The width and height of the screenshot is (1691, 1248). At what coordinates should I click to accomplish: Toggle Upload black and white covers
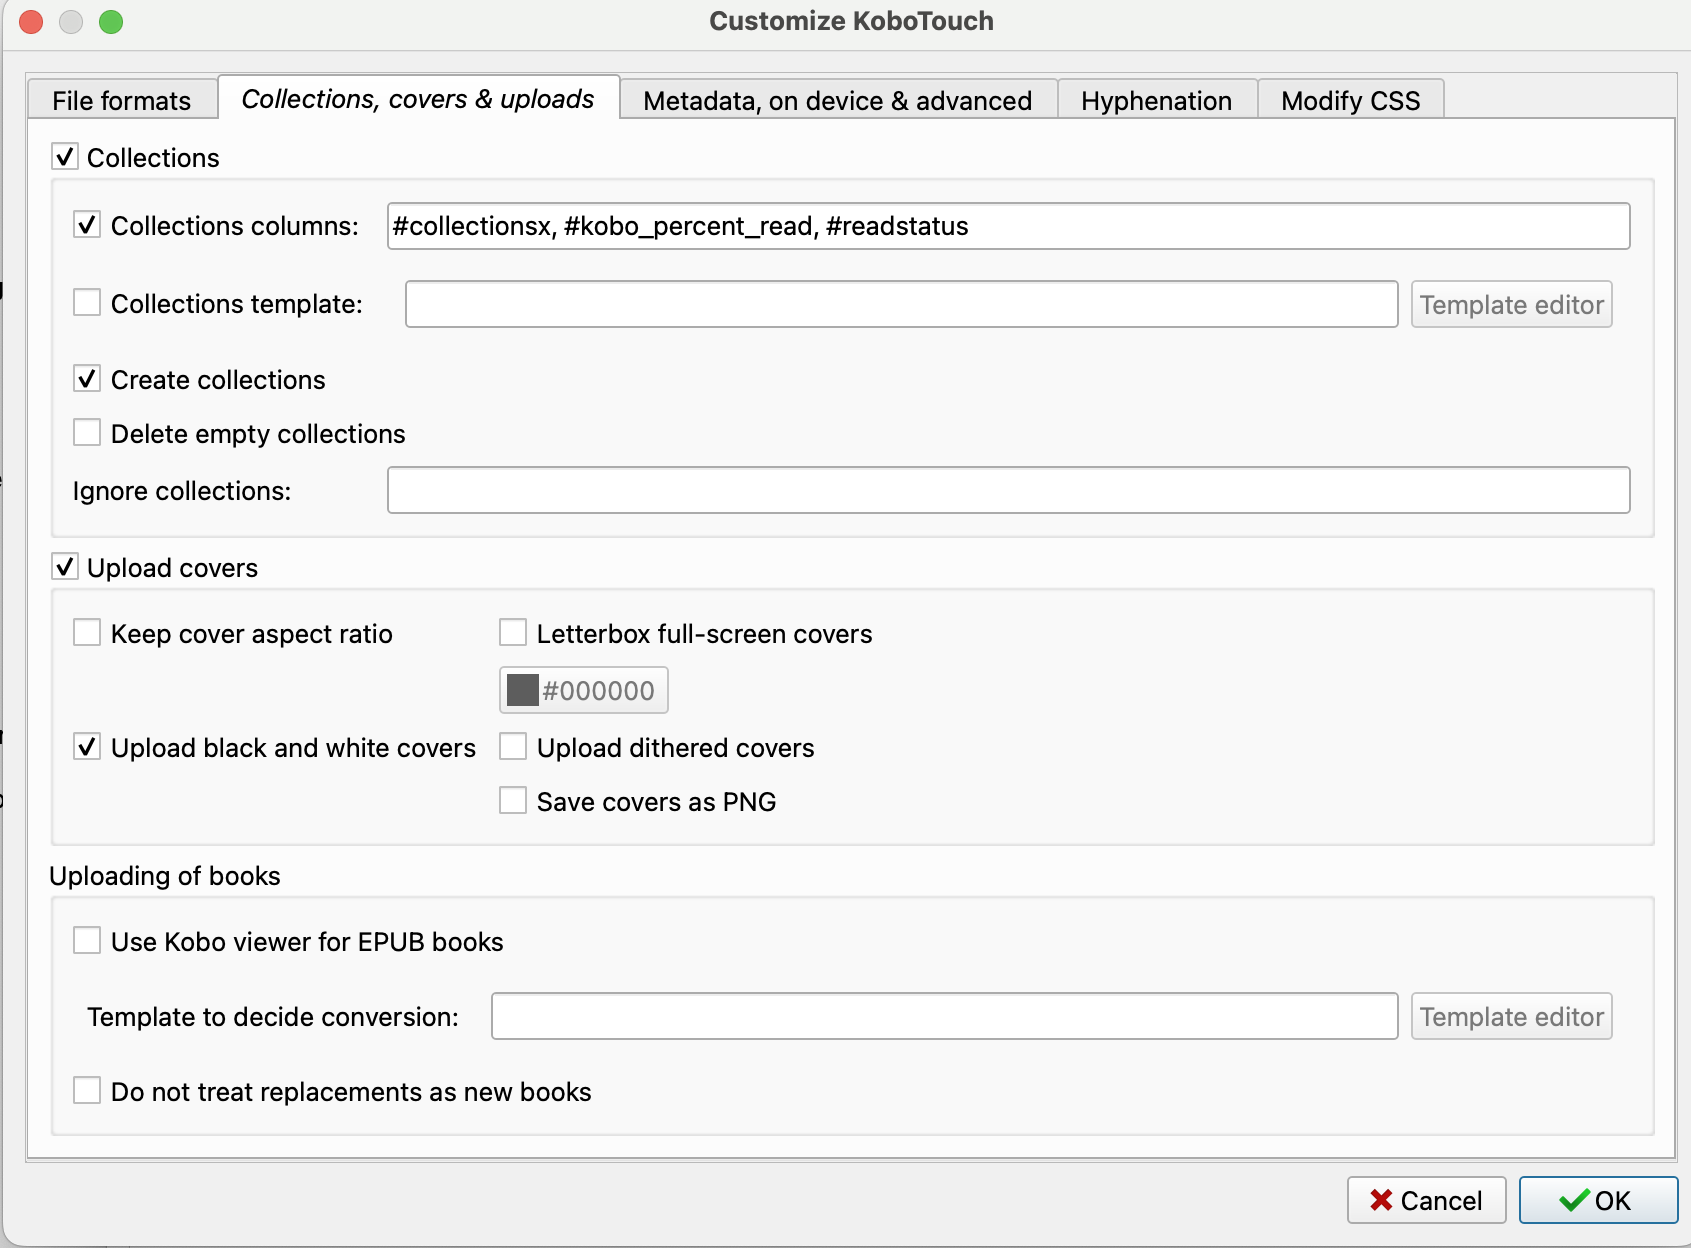[87, 747]
